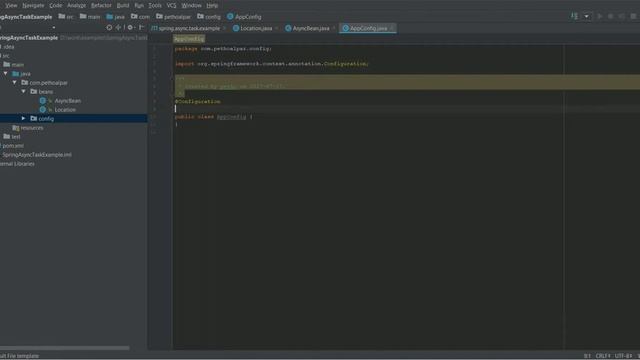The image size is (640, 360).
Task: Click the Run play icon in toolbar
Action: pos(600,16)
